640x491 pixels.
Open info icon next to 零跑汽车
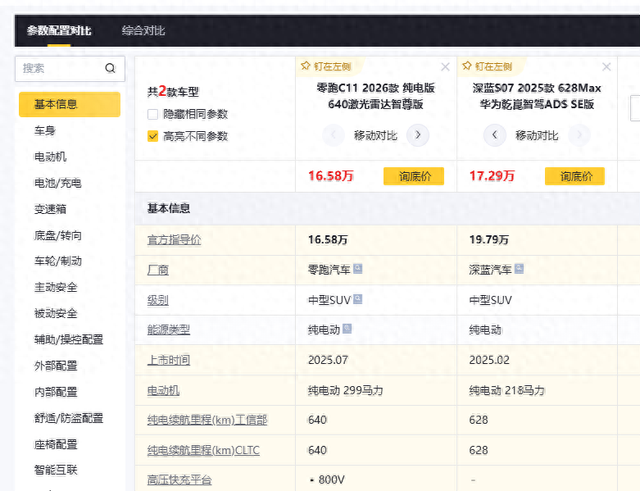(358, 269)
